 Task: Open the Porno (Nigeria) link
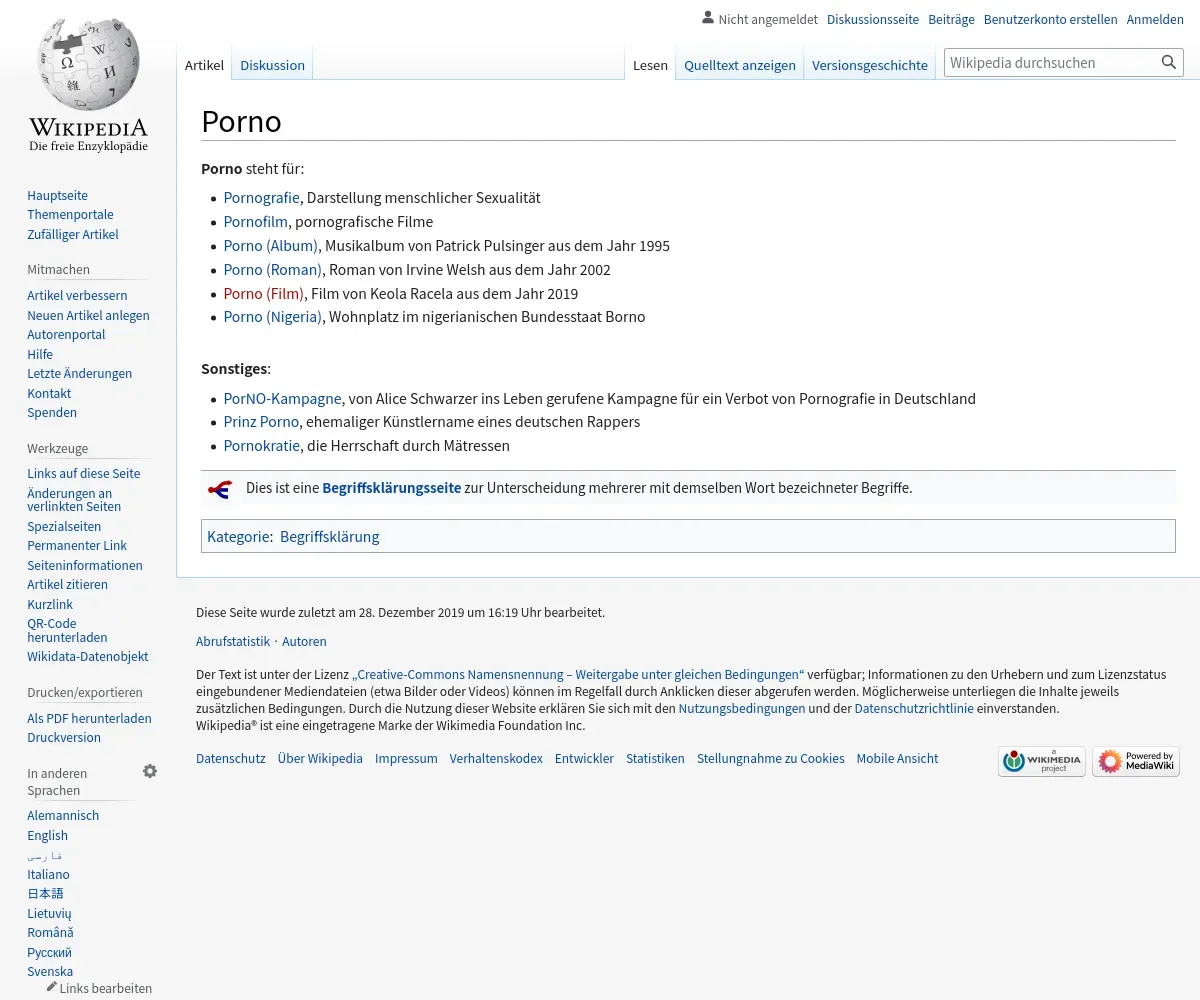pyautogui.click(x=272, y=316)
